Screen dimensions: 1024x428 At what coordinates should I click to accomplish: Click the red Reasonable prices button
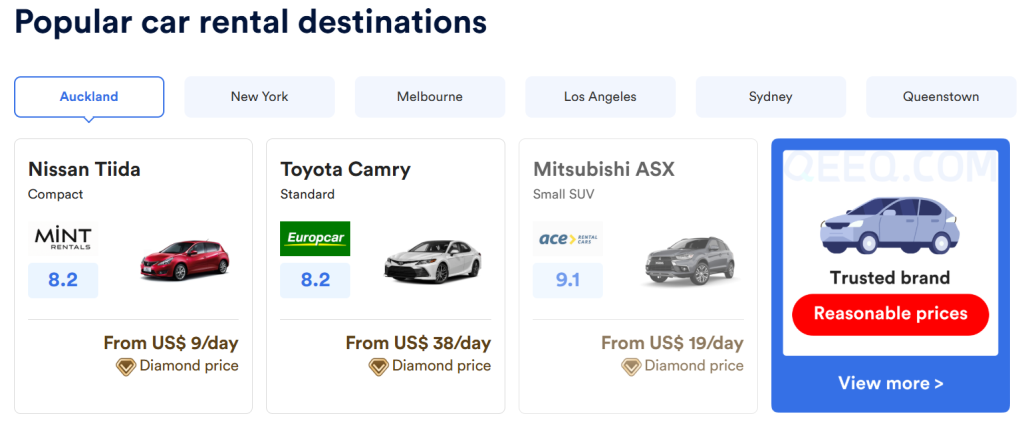click(x=890, y=314)
